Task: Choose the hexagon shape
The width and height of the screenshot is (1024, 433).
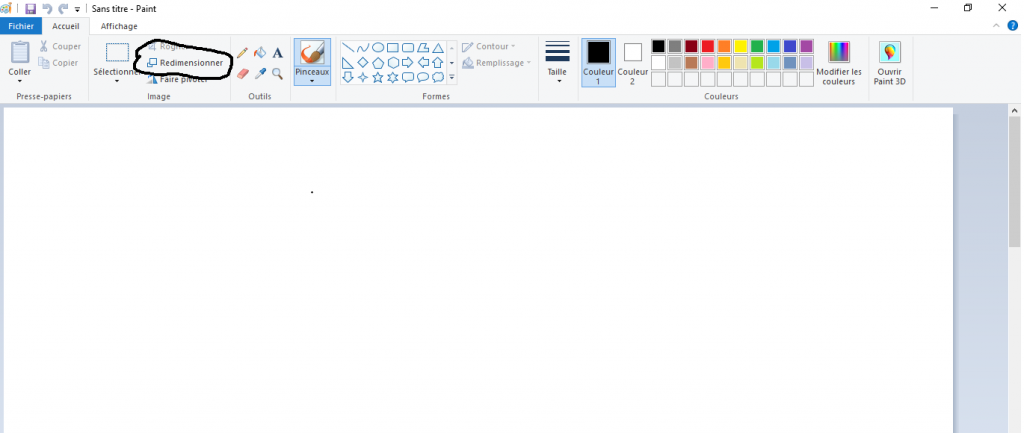Action: point(393,63)
